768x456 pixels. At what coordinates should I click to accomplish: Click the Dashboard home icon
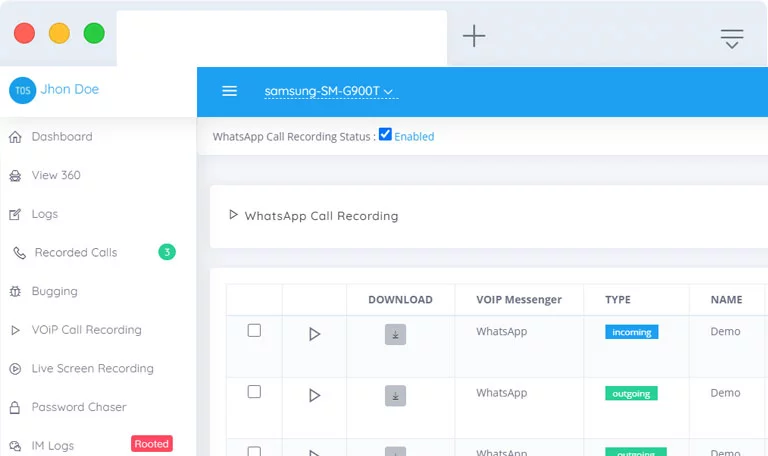[x=15, y=137]
